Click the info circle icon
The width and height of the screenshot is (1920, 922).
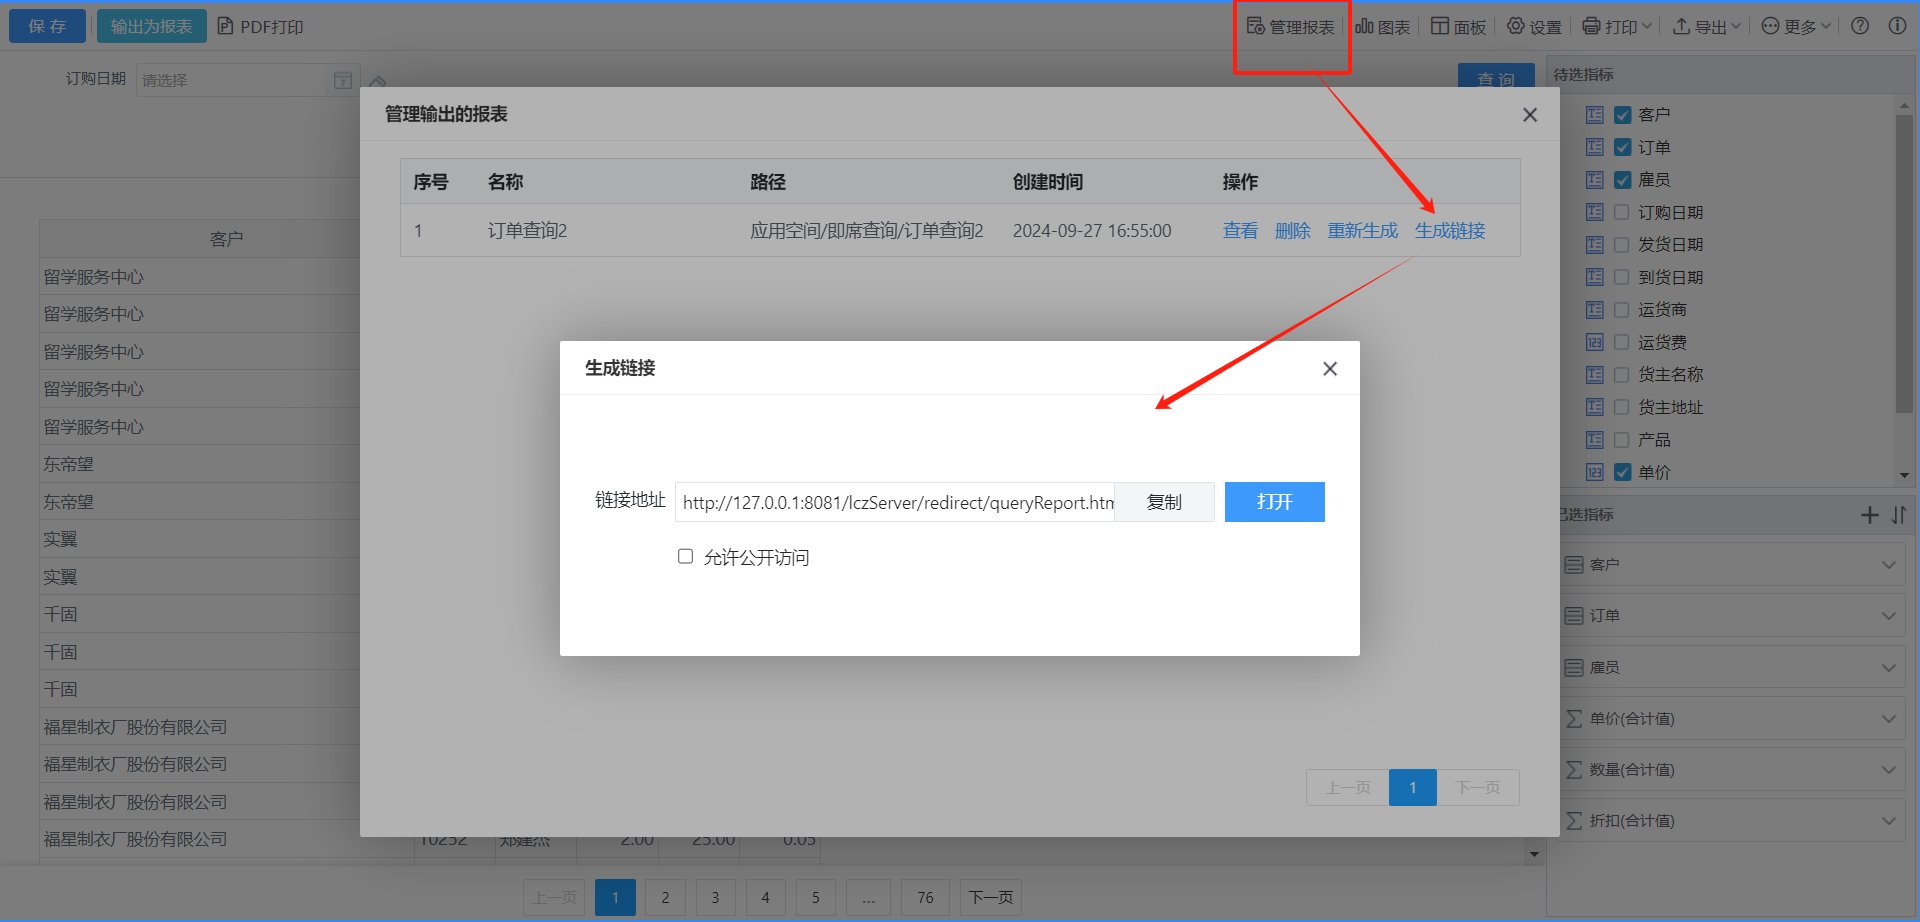tap(1897, 26)
